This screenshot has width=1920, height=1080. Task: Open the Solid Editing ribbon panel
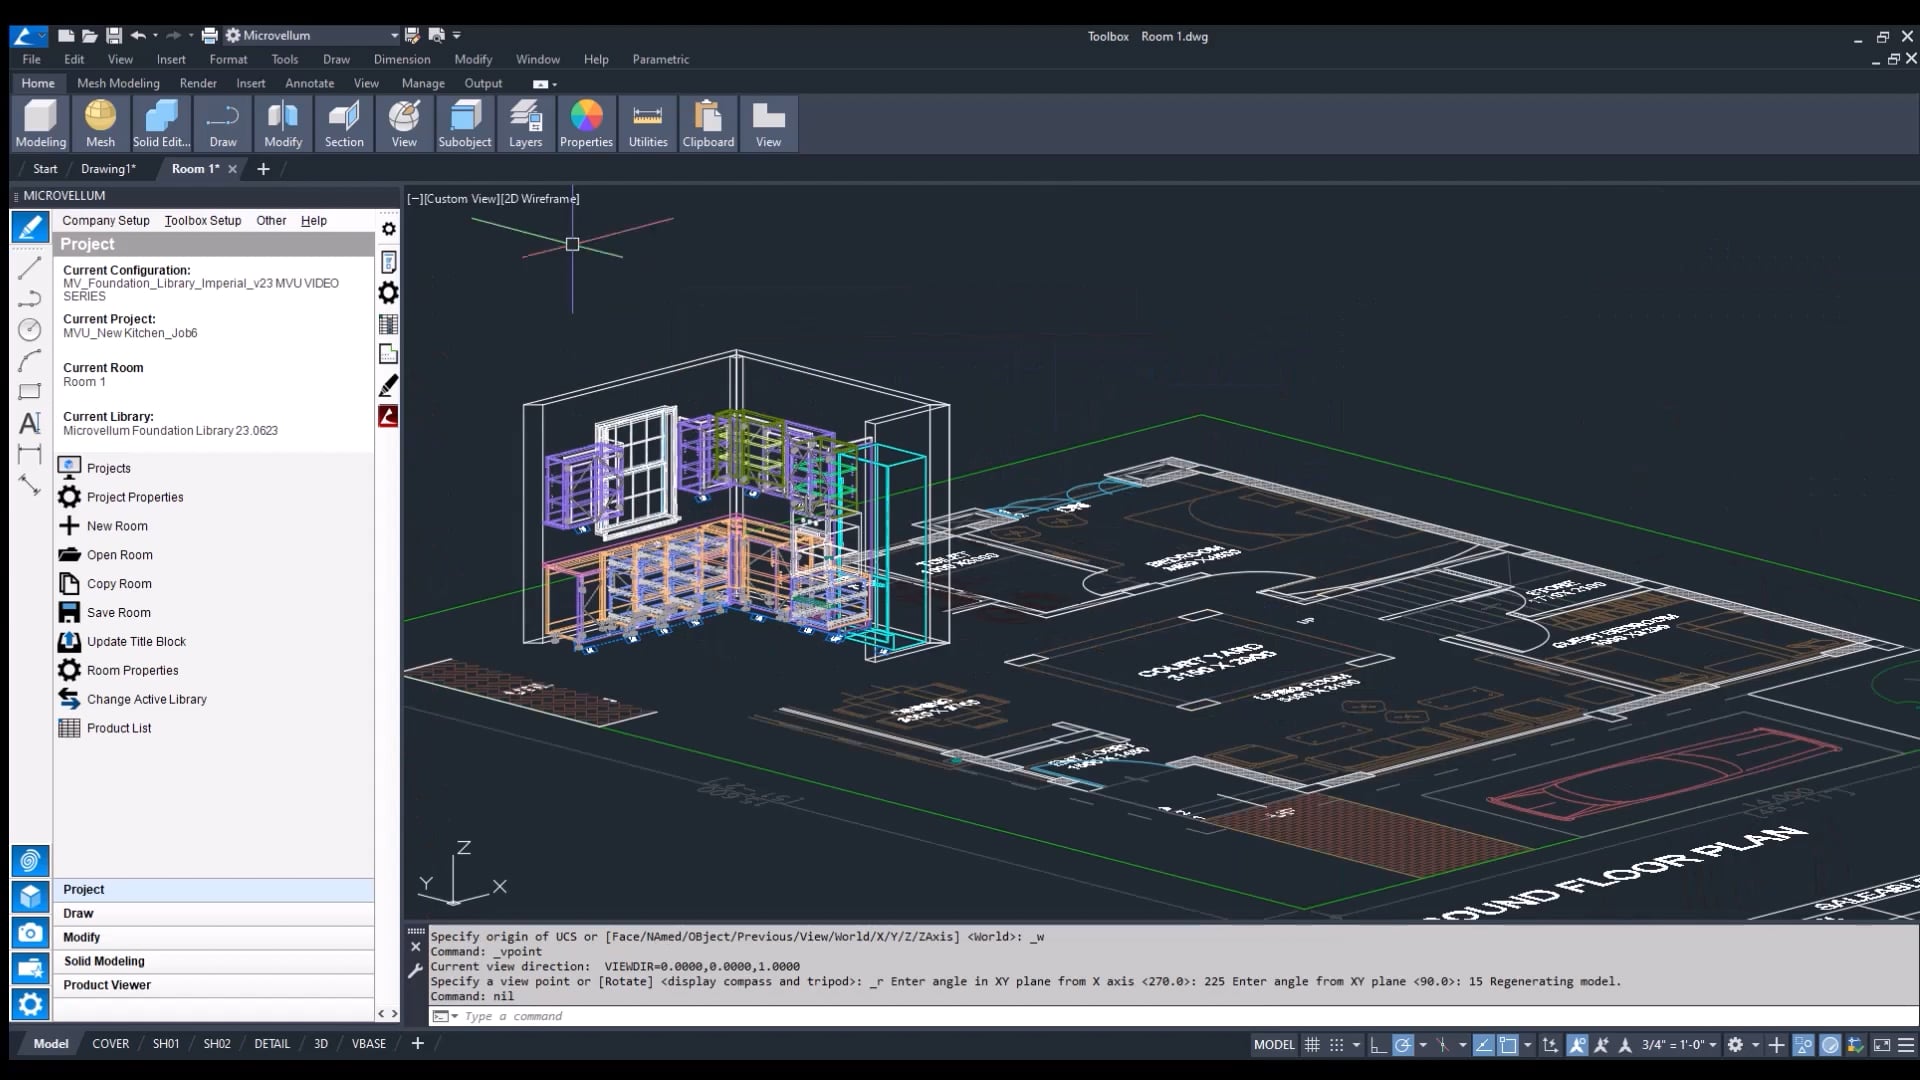161,124
